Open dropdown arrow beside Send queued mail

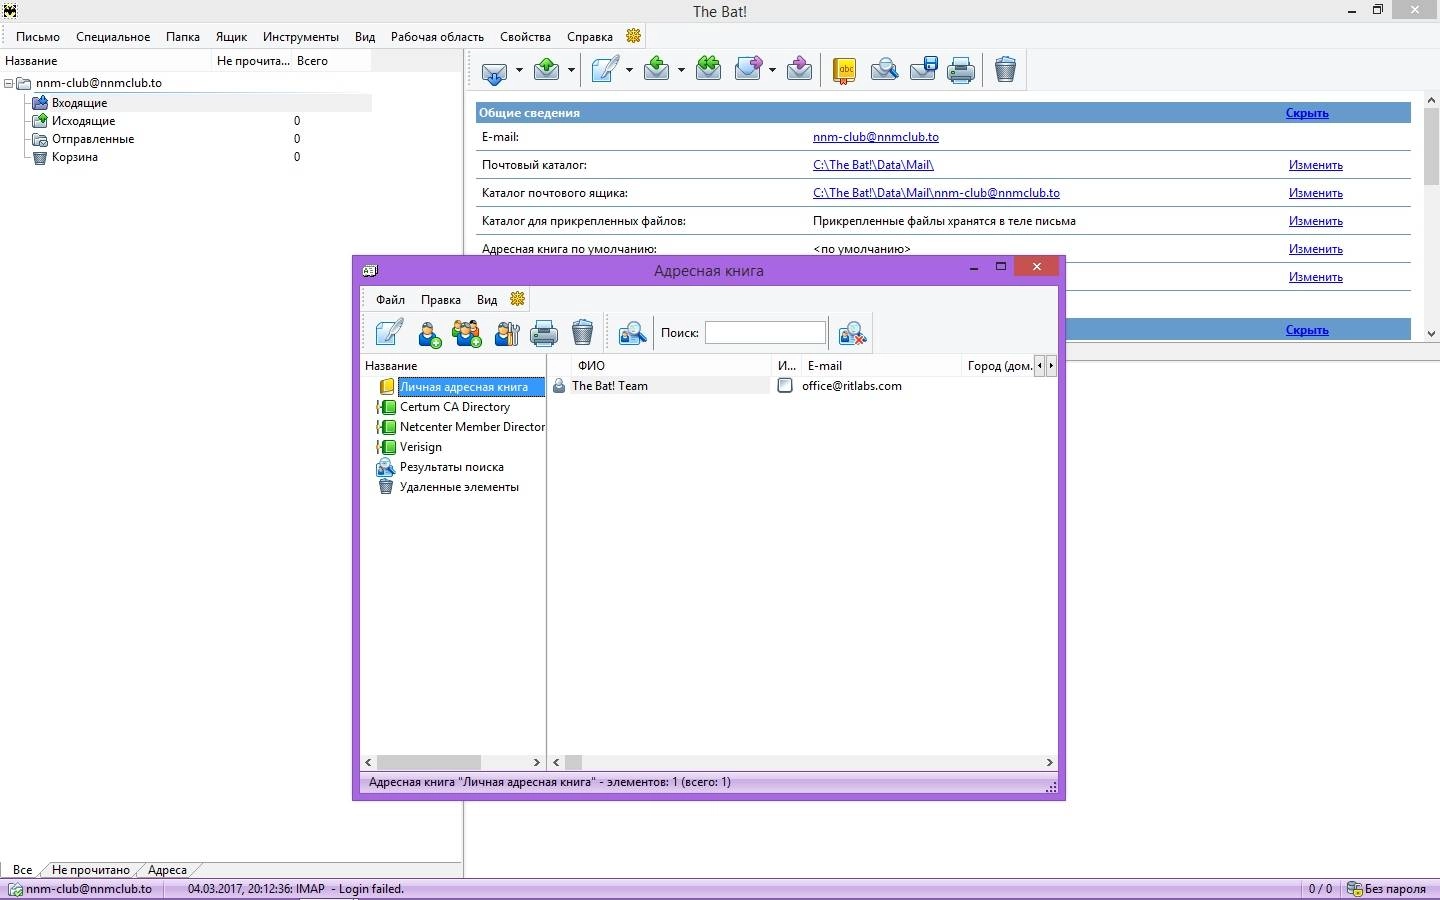[571, 70]
